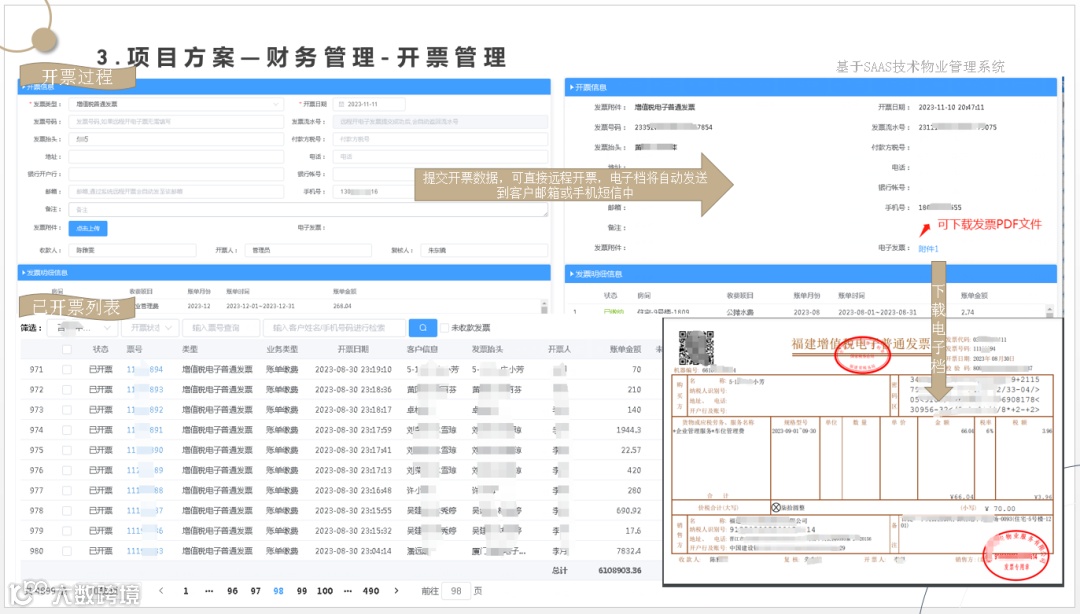Collapse the left 发票明细信息 section header
Image resolution: width=1080 pixels, height=614 pixels.
tap(284, 273)
